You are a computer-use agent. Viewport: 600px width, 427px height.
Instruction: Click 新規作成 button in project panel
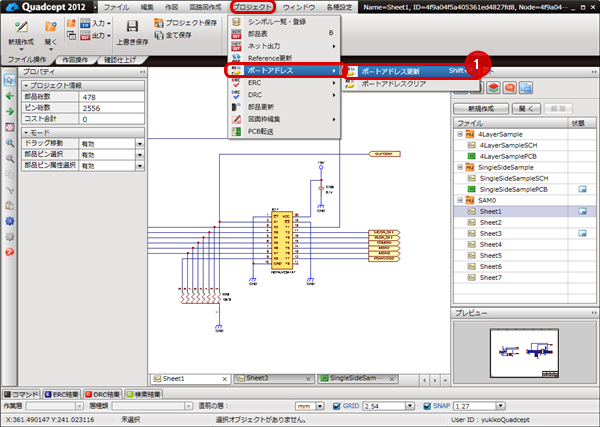pyautogui.click(x=481, y=109)
